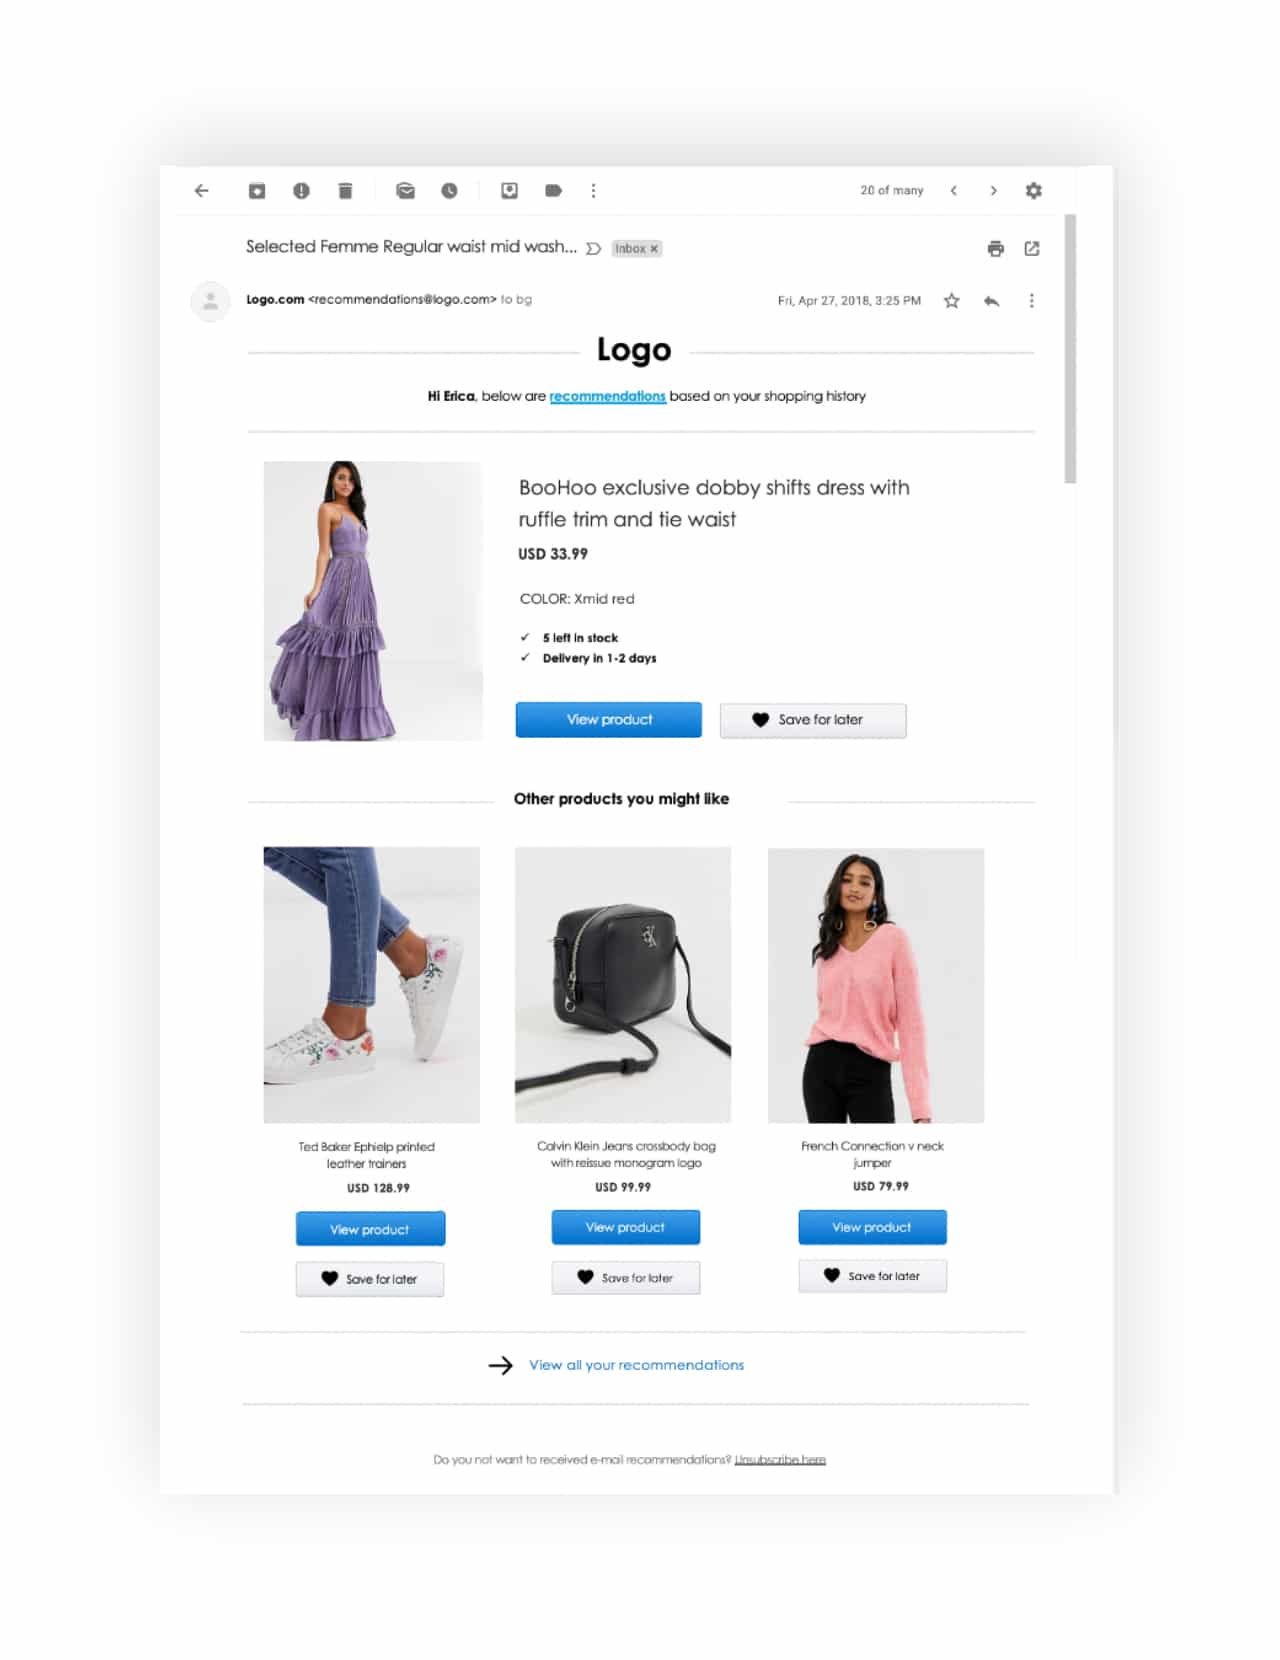Image resolution: width=1280 pixels, height=1660 pixels.
Task: Open the Move to icon
Action: point(509,190)
